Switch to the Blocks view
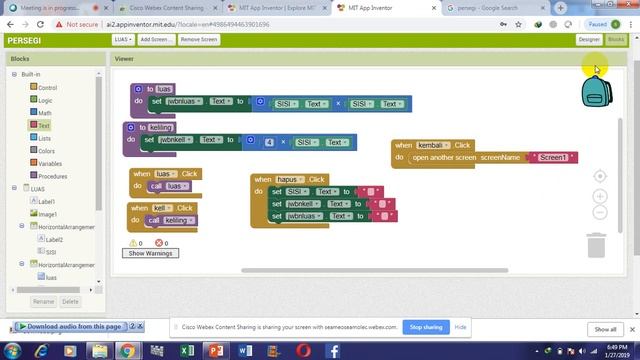Screen dimensions: 640x360 [616, 40]
